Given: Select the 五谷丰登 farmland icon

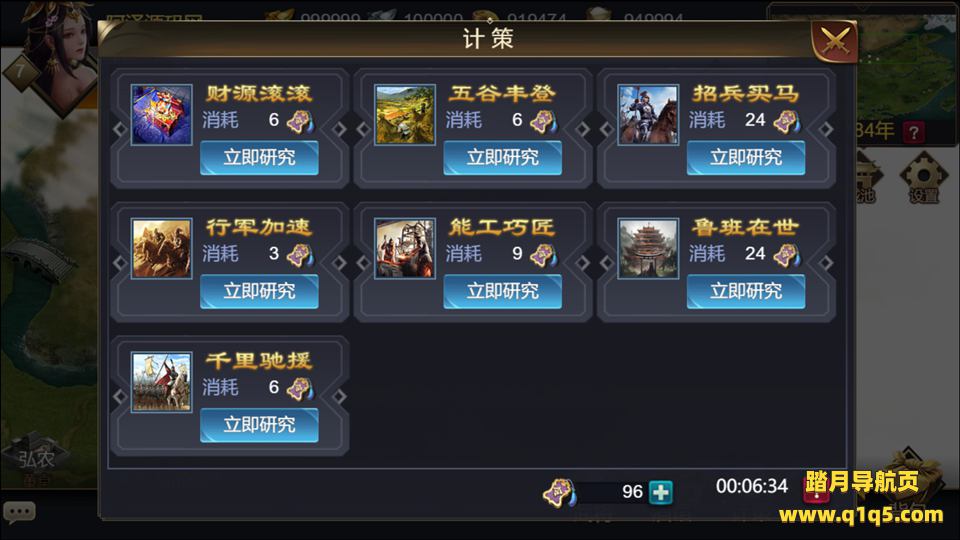Looking at the screenshot, I should (x=405, y=114).
